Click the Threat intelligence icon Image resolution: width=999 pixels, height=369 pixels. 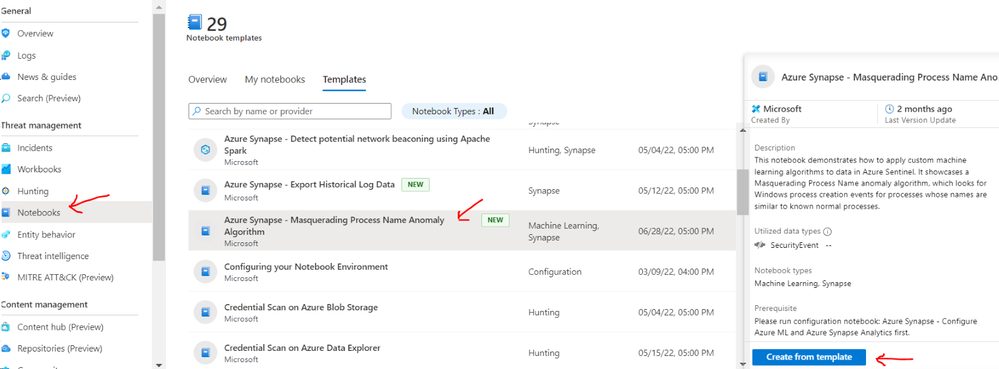(6, 256)
